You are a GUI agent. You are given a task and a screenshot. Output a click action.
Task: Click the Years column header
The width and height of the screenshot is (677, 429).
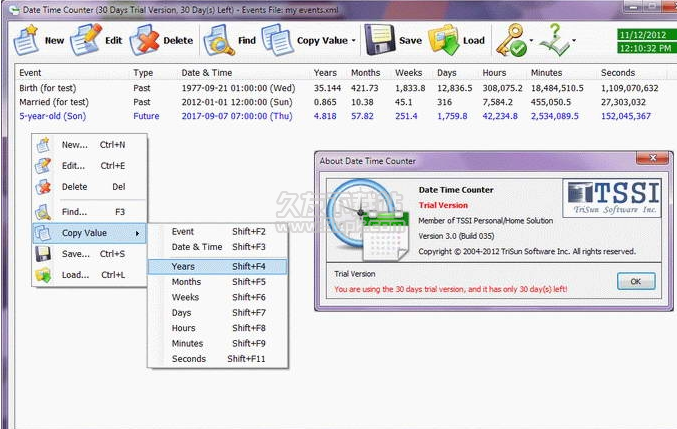325,73
